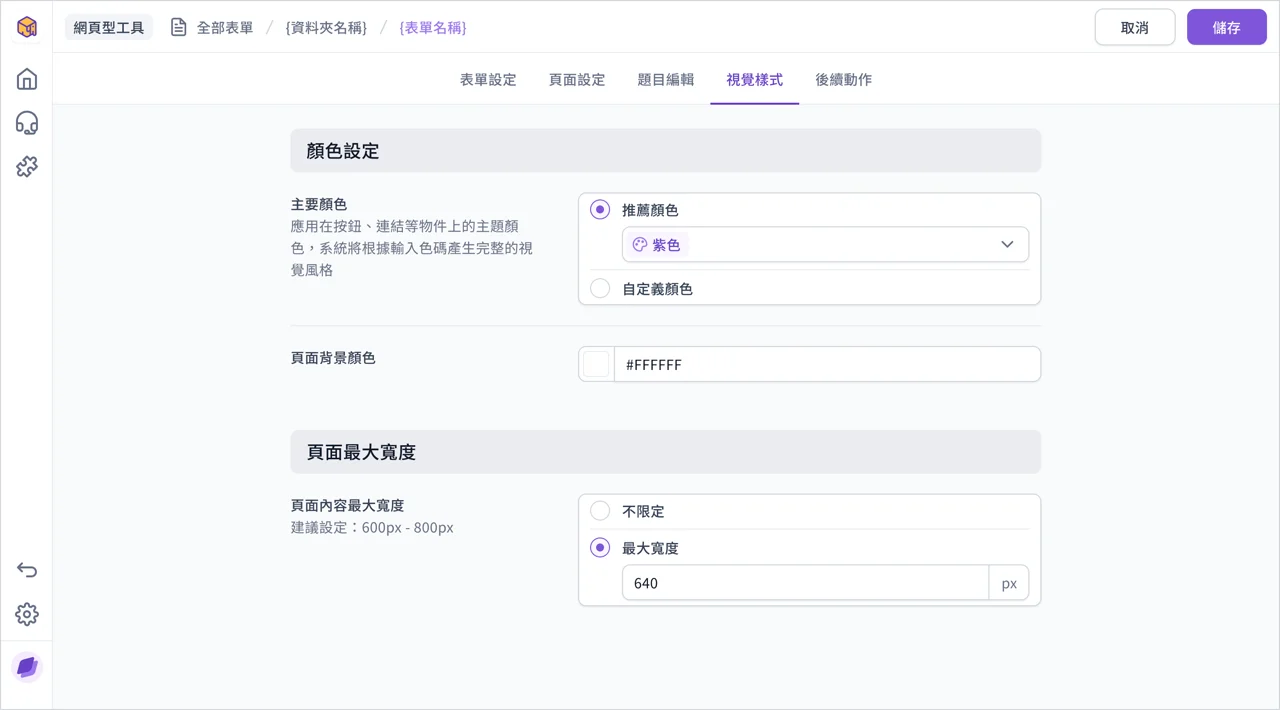1280x710 pixels.
Task: Open the settings gear icon
Action: (27, 614)
